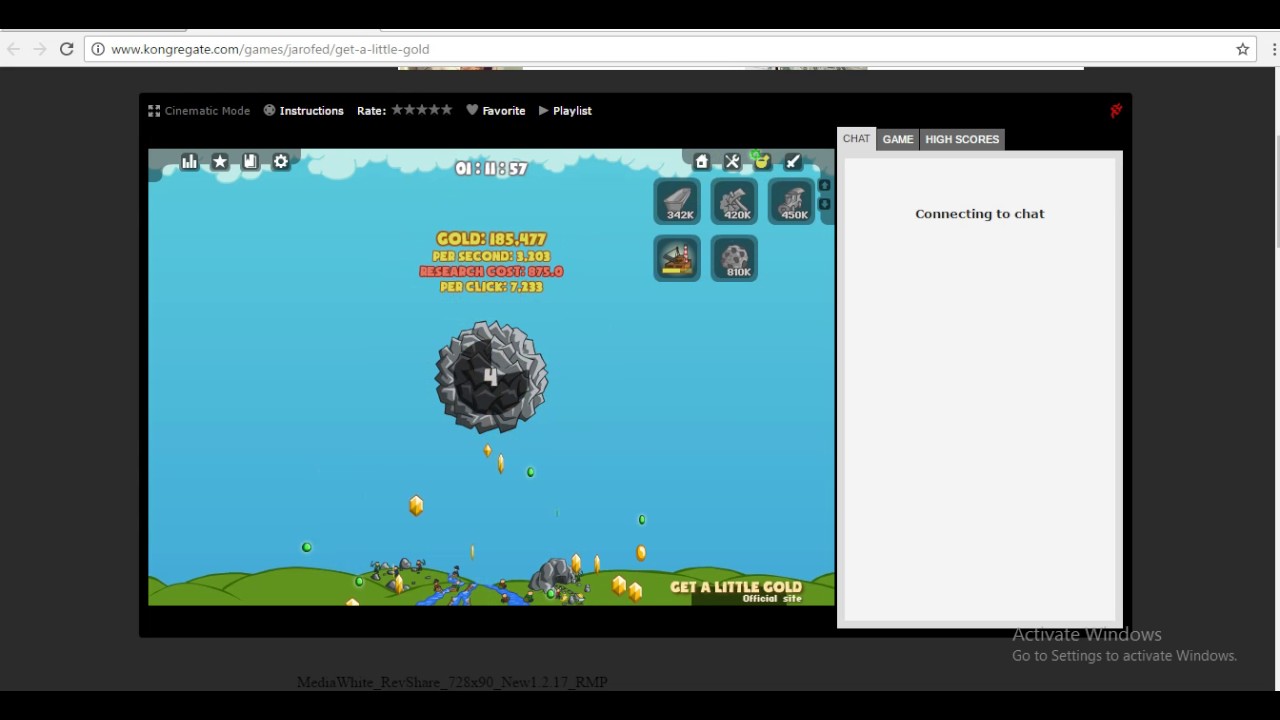This screenshot has width=1280, height=720.
Task: Open the sword tab icon
Action: pyautogui.click(x=793, y=162)
